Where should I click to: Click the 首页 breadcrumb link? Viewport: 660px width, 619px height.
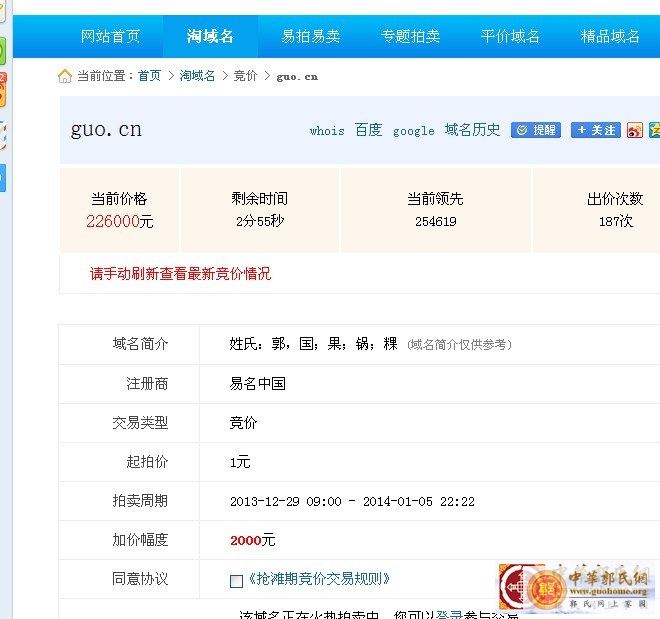149,76
